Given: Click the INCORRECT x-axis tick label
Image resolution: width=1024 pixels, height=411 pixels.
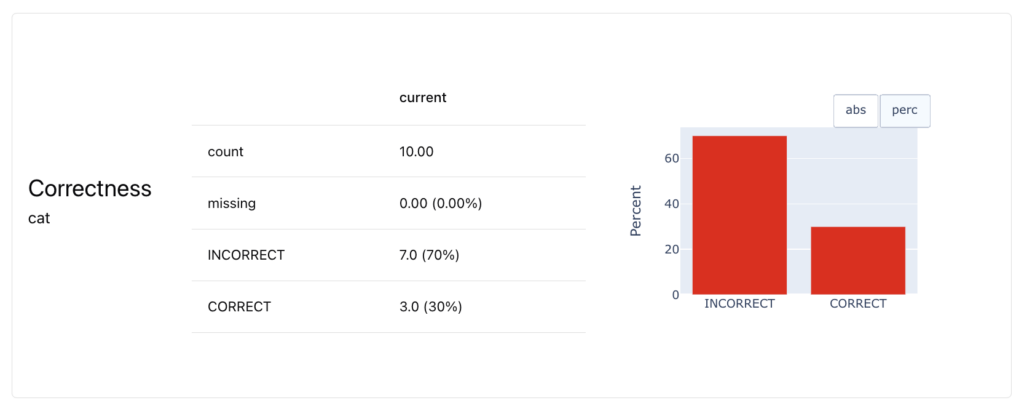Looking at the screenshot, I should point(740,304).
